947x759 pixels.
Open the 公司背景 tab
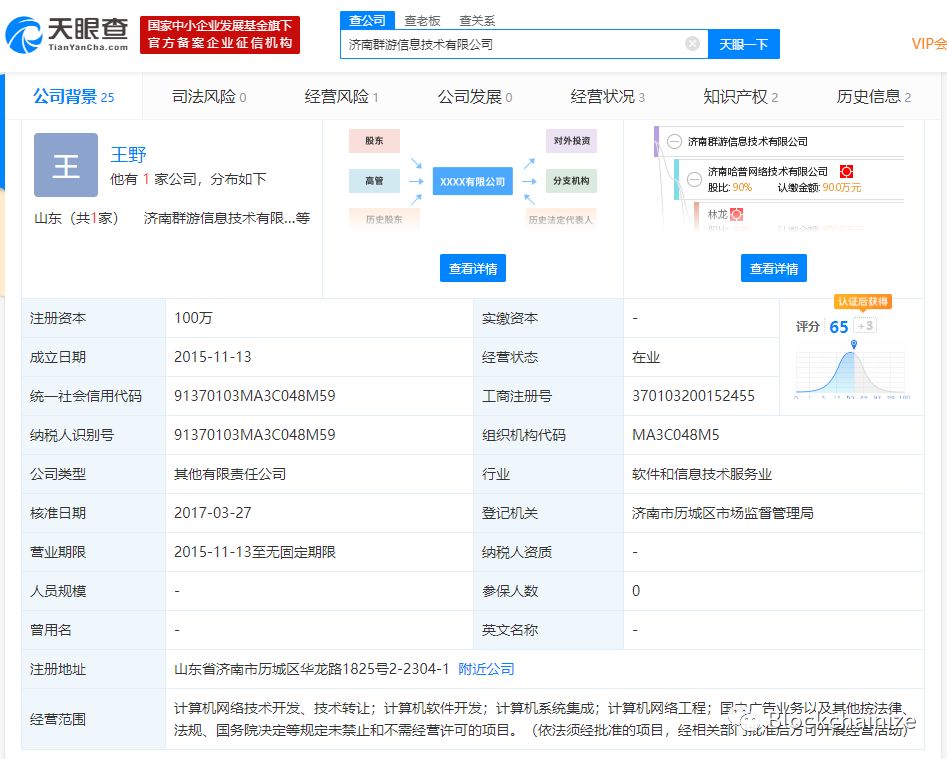click(x=73, y=97)
